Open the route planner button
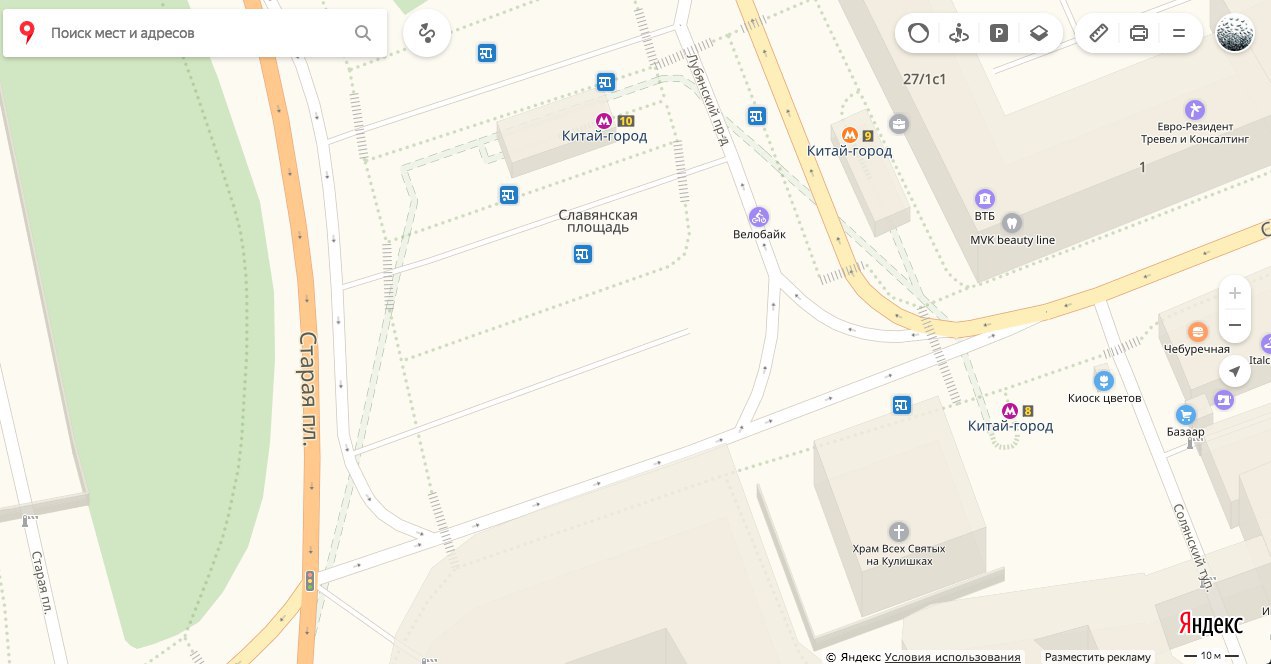Viewport: 1271px width, 664px height. click(427, 33)
